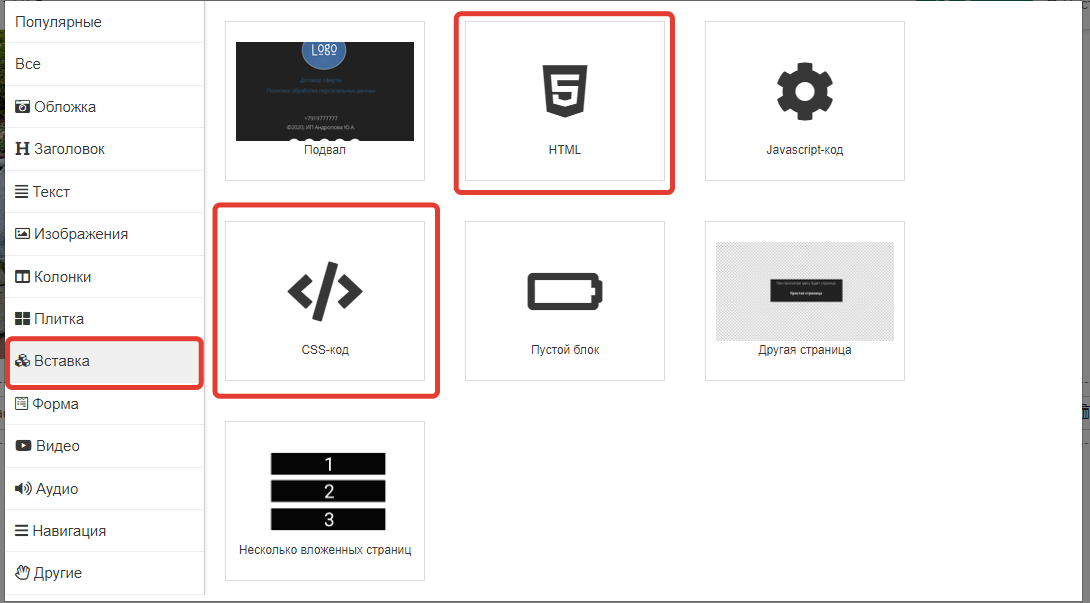Viewport: 1090px width, 603px height.
Task: Click the Пустой блок label
Action: (x=564, y=350)
